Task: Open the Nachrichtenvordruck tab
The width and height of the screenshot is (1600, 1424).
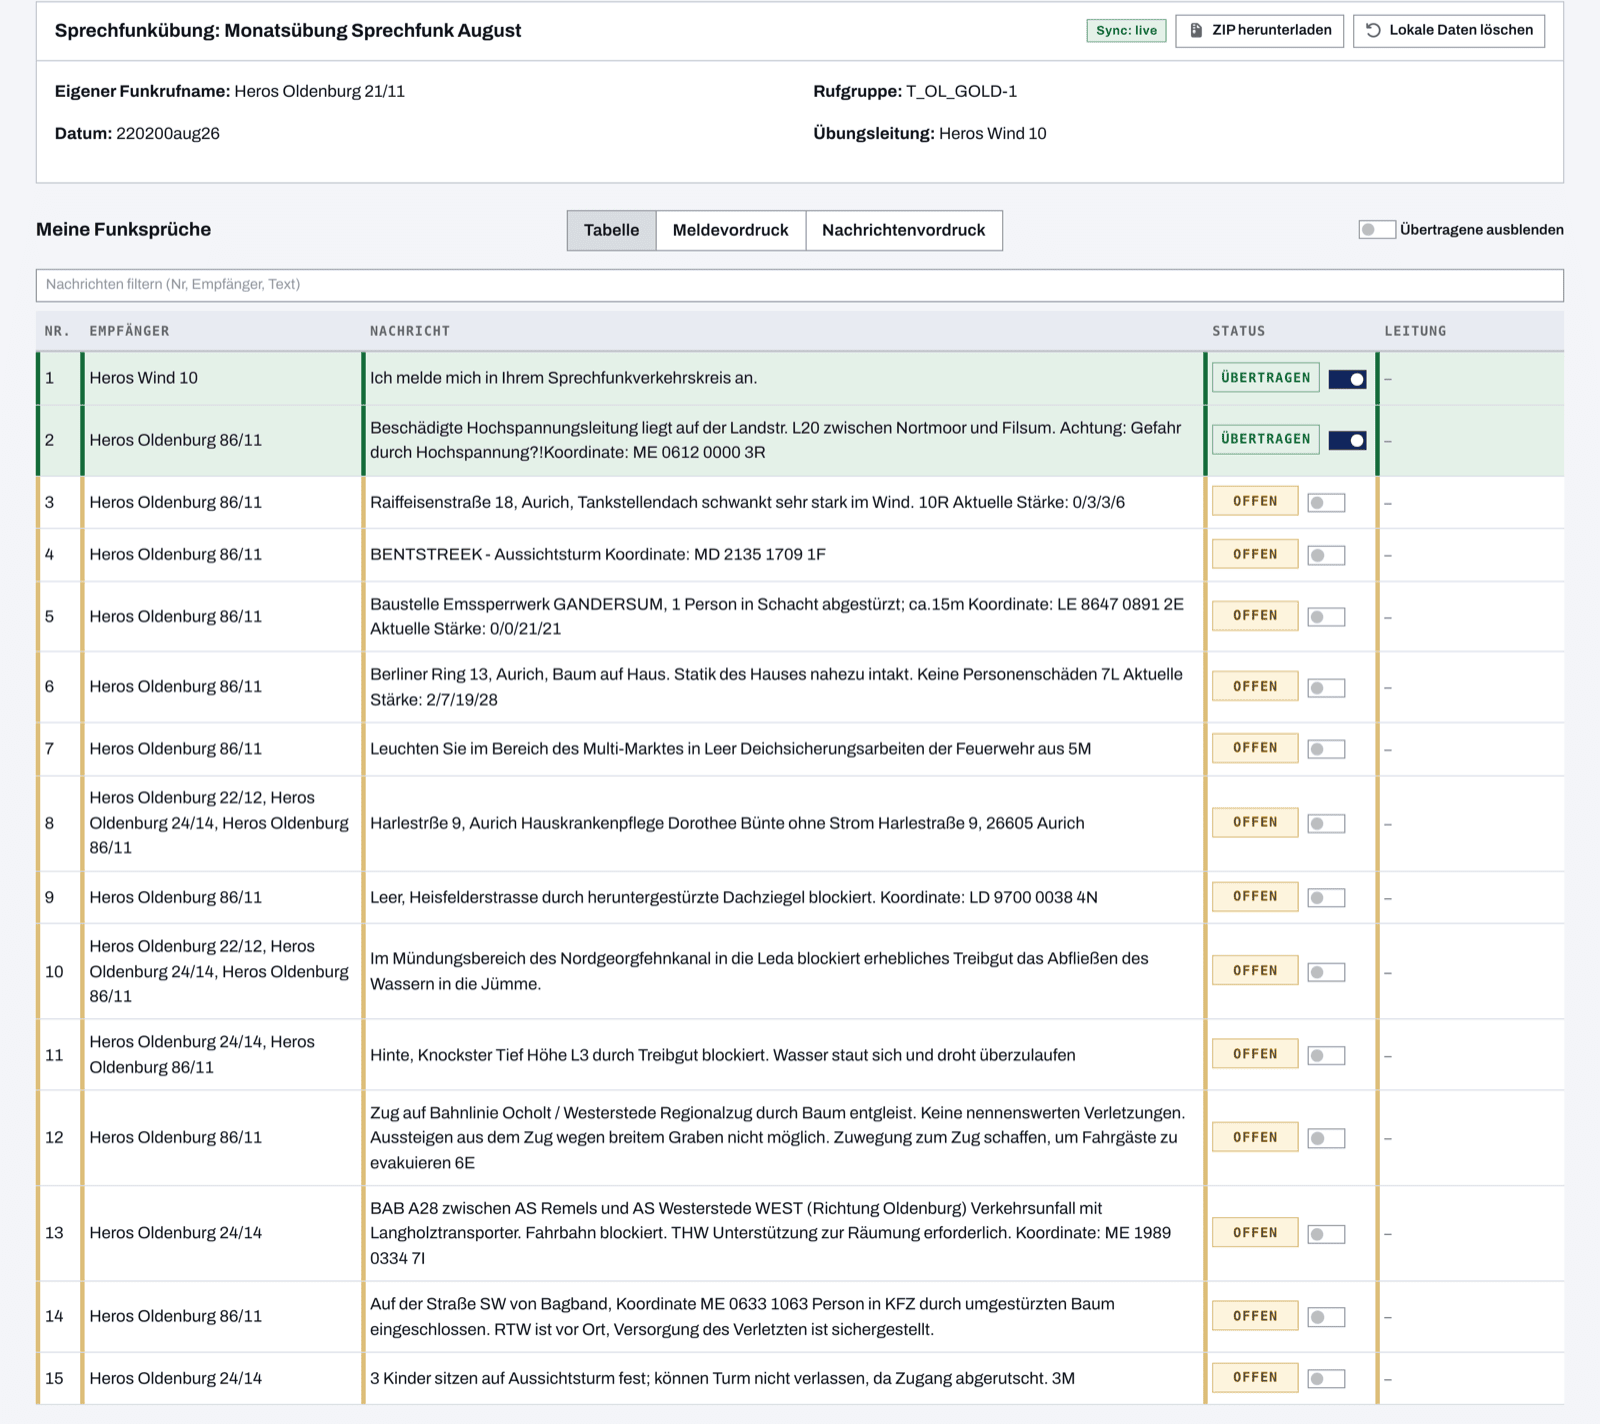Action: pos(903,230)
